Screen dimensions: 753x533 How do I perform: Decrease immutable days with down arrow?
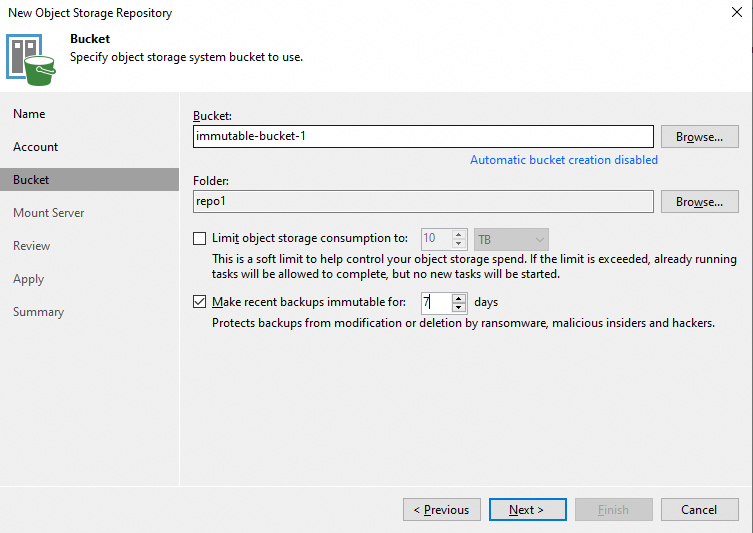coord(459,307)
